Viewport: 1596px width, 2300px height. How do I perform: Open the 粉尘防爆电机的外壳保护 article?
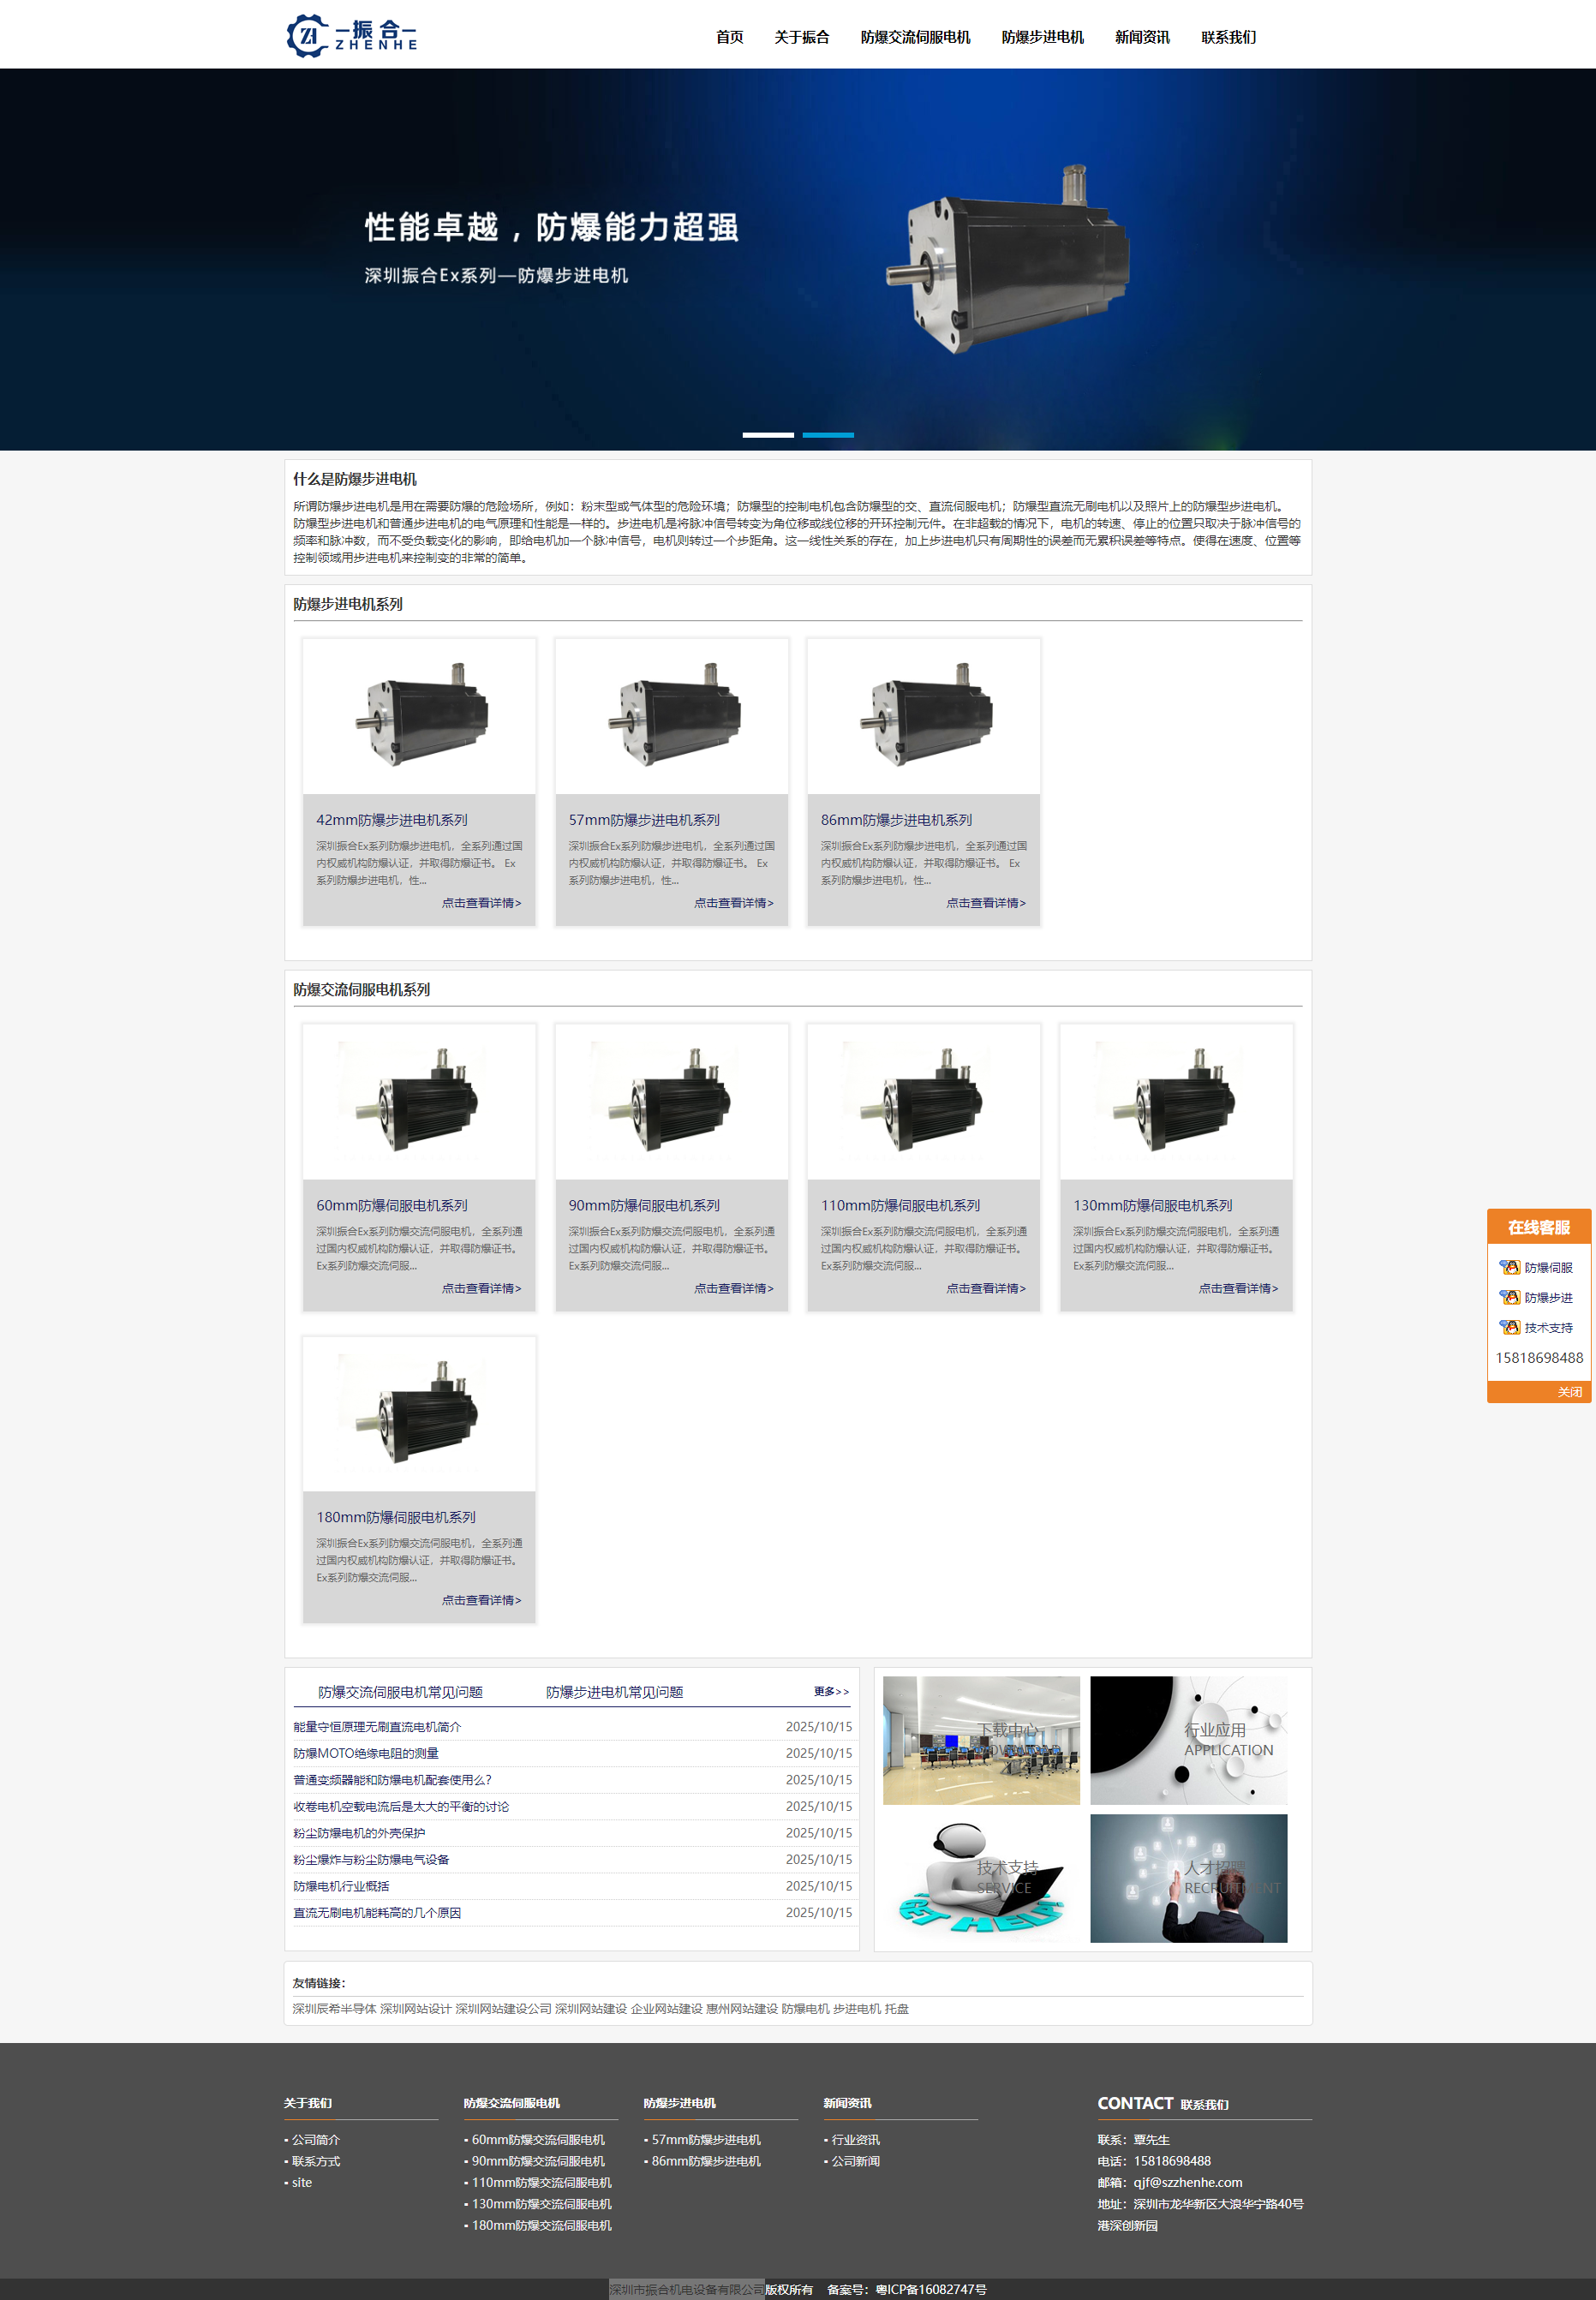coord(359,1833)
